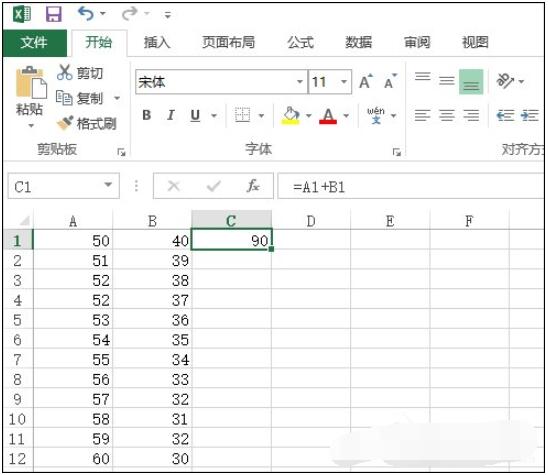Open the 页面布局 tab
Screen dimensions: 548x475
(x=229, y=43)
